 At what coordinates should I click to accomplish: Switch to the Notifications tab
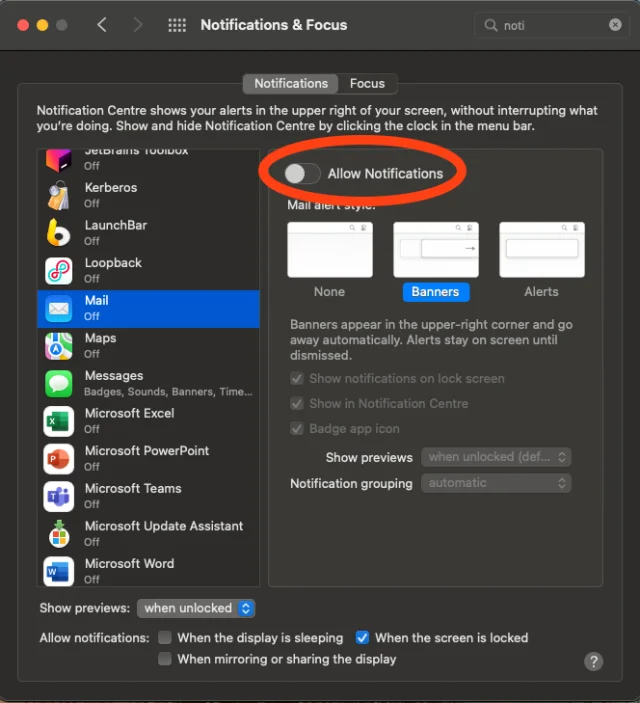click(291, 83)
